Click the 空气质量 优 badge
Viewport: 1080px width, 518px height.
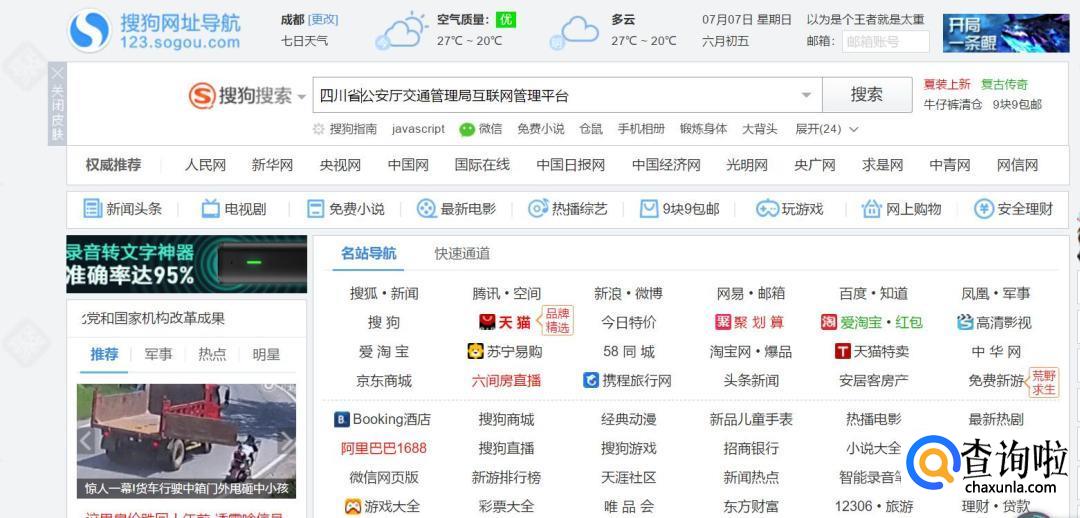click(506, 19)
